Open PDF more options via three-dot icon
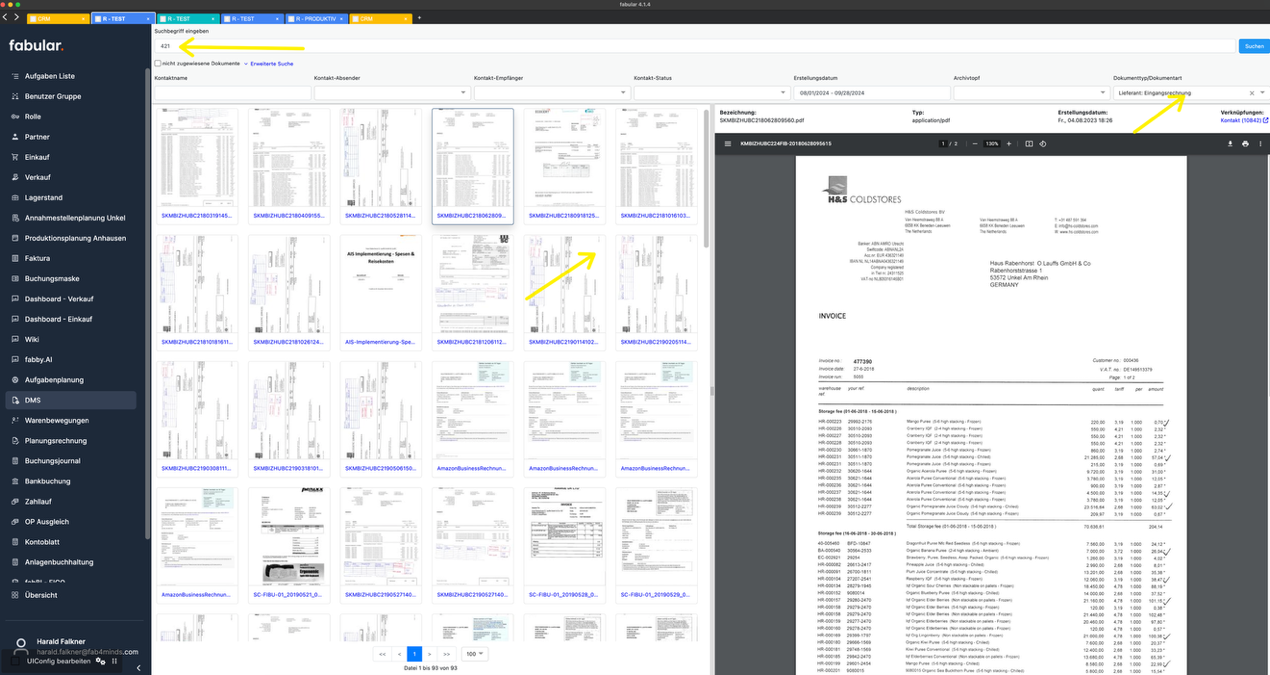The image size is (1270, 675). tap(1258, 144)
